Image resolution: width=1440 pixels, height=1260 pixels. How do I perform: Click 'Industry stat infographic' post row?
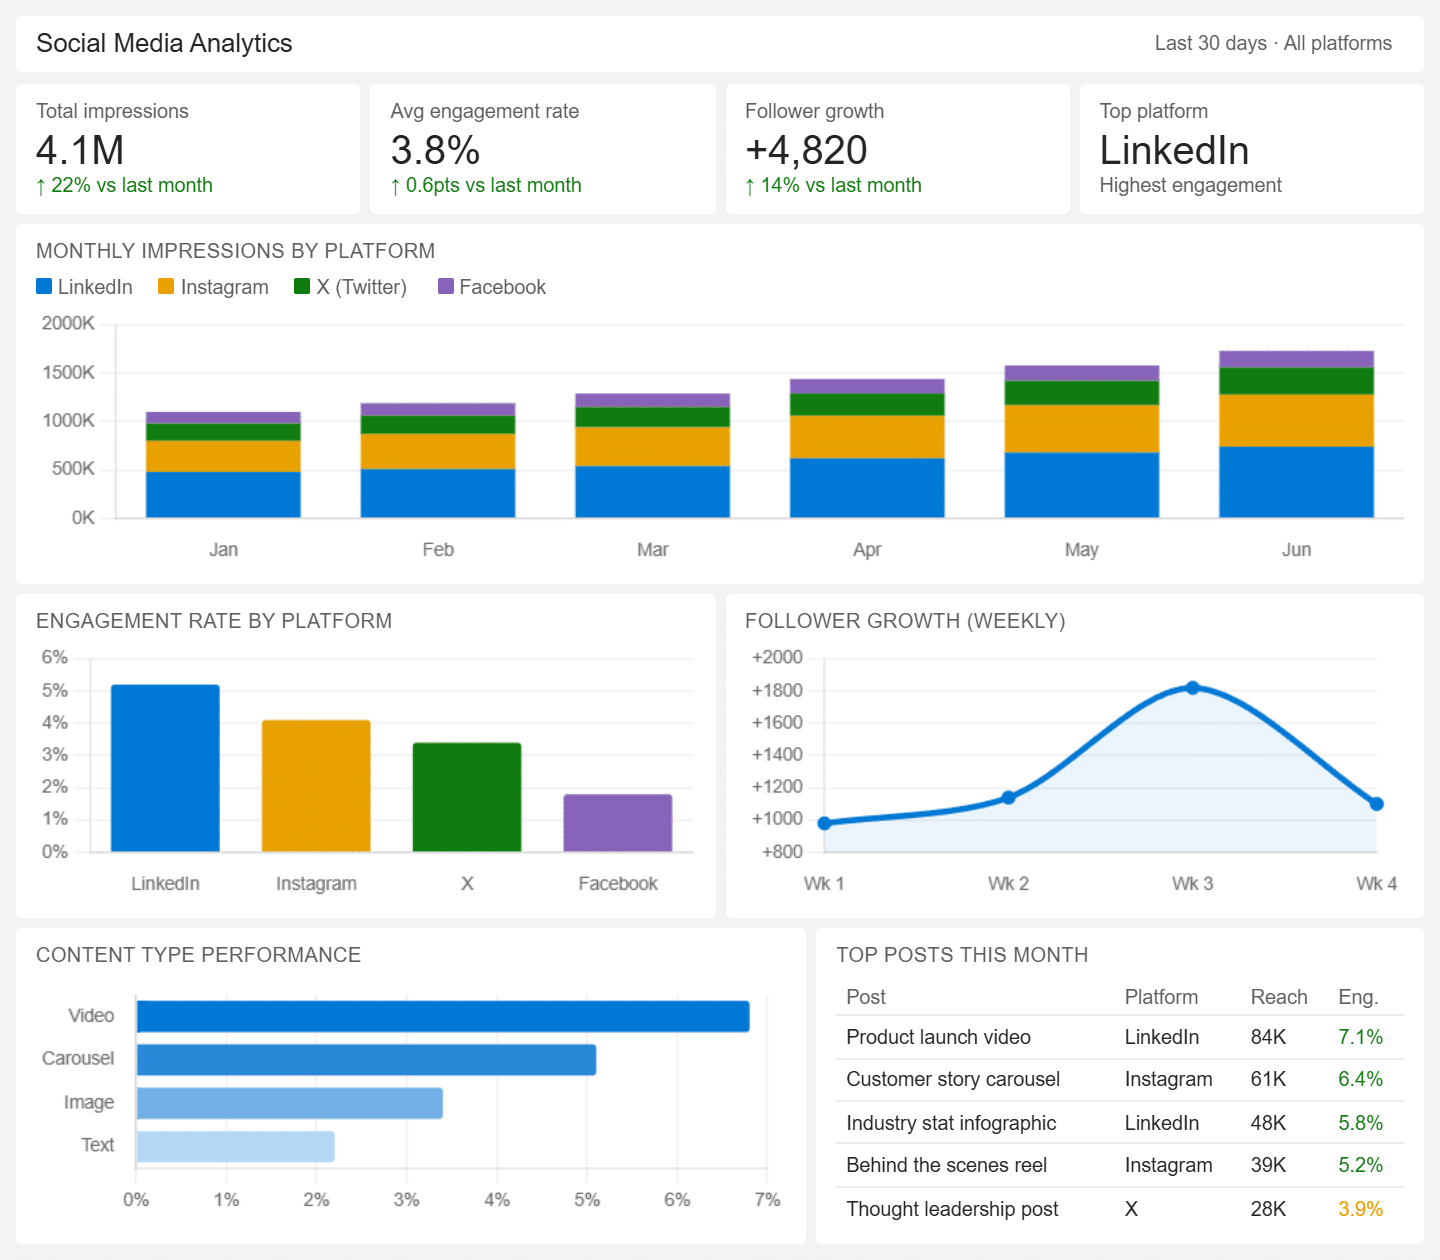point(1120,1123)
